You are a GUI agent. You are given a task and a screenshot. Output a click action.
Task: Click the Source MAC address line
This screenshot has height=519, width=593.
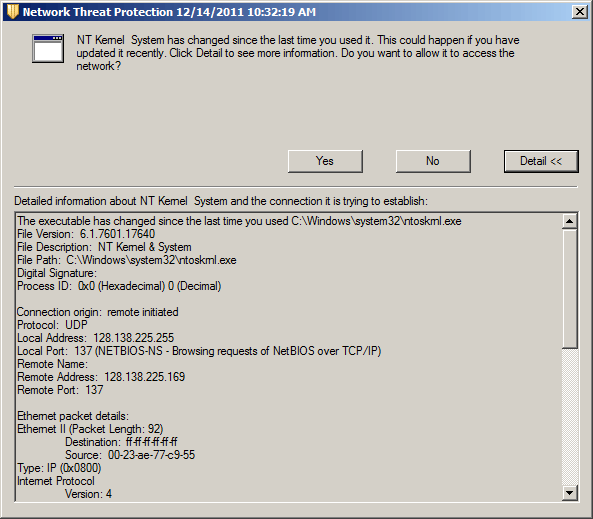(130, 455)
